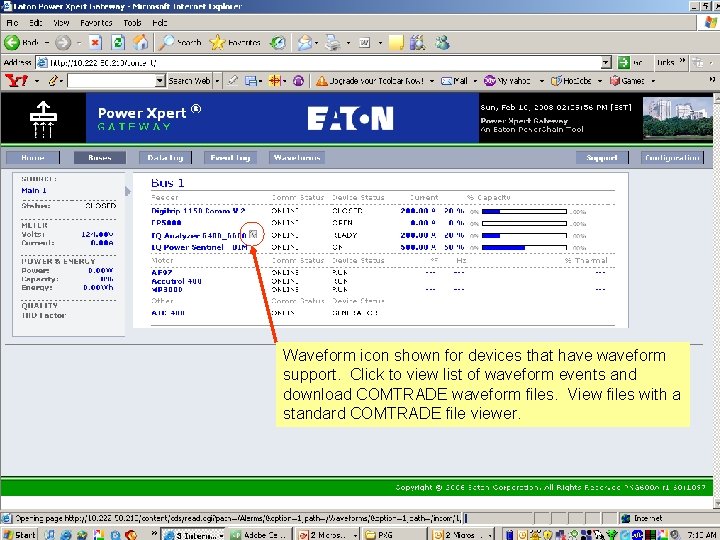Open the Favorites menu
Screen dimensions: 720x540
96,22
